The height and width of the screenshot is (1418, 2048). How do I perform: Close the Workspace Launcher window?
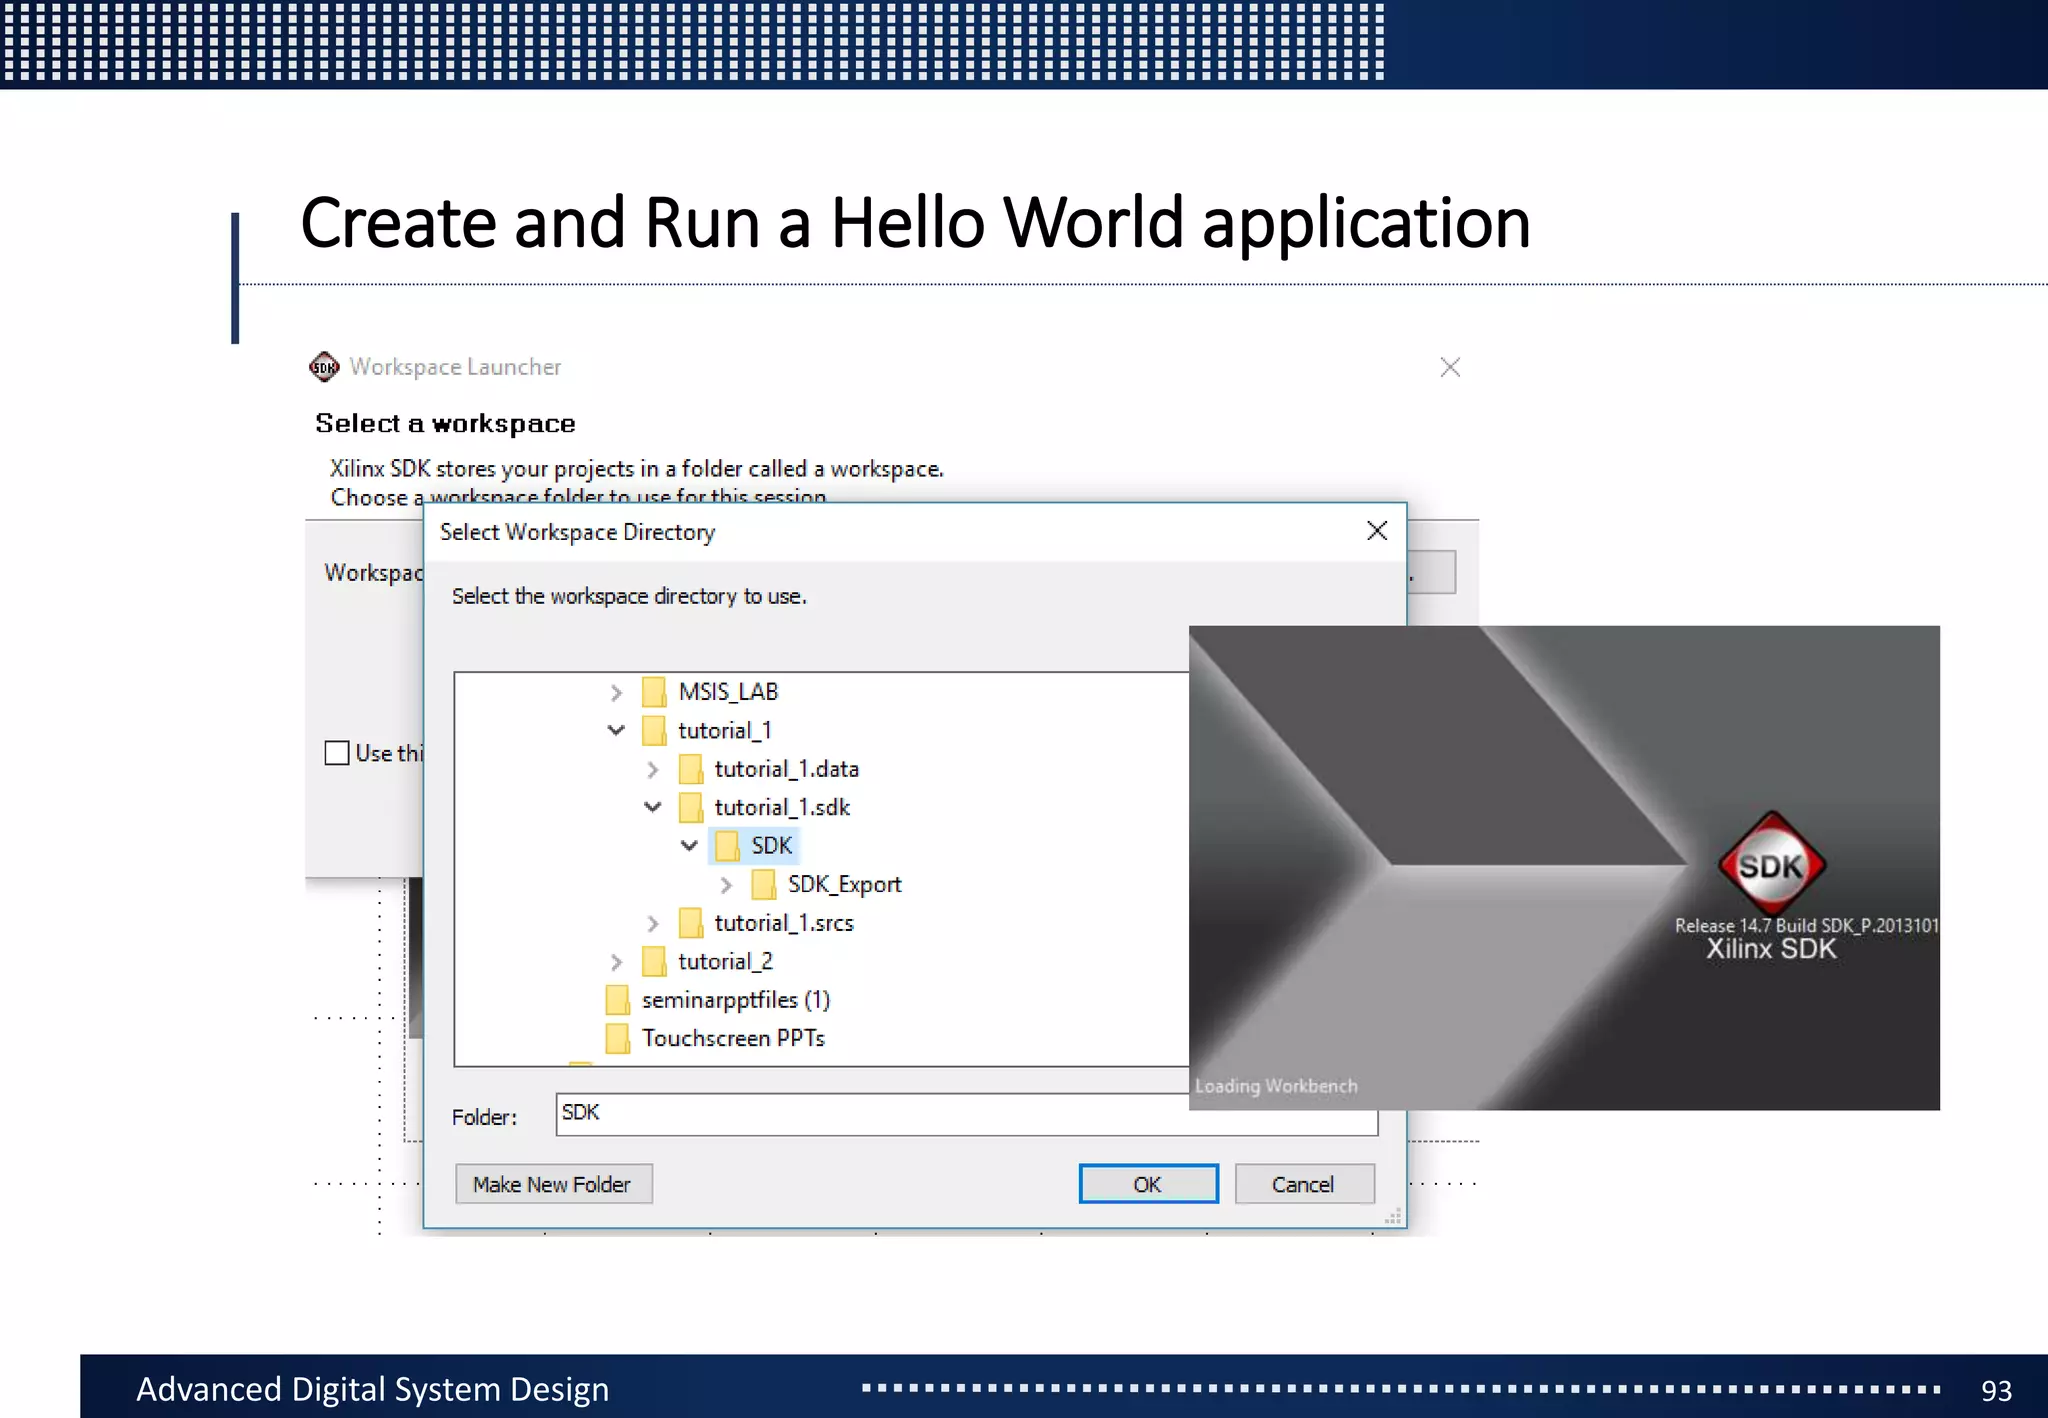point(1450,367)
